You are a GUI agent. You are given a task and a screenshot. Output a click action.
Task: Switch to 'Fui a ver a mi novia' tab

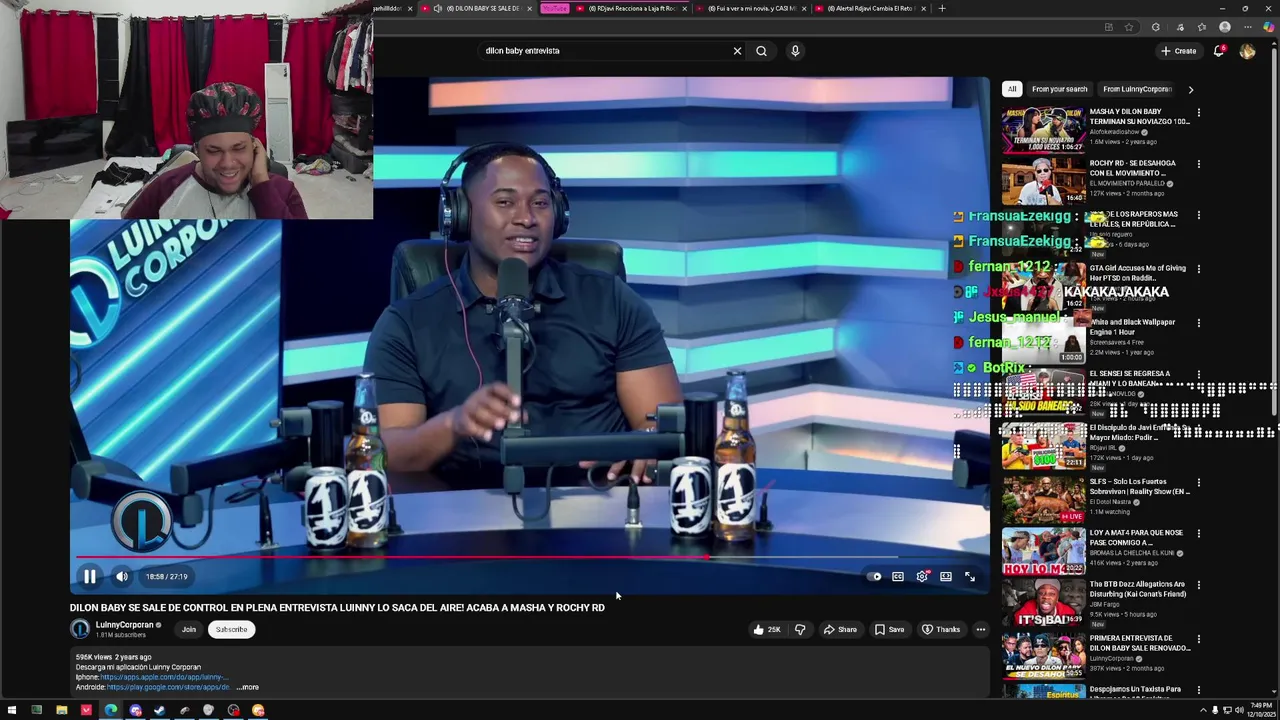click(750, 8)
